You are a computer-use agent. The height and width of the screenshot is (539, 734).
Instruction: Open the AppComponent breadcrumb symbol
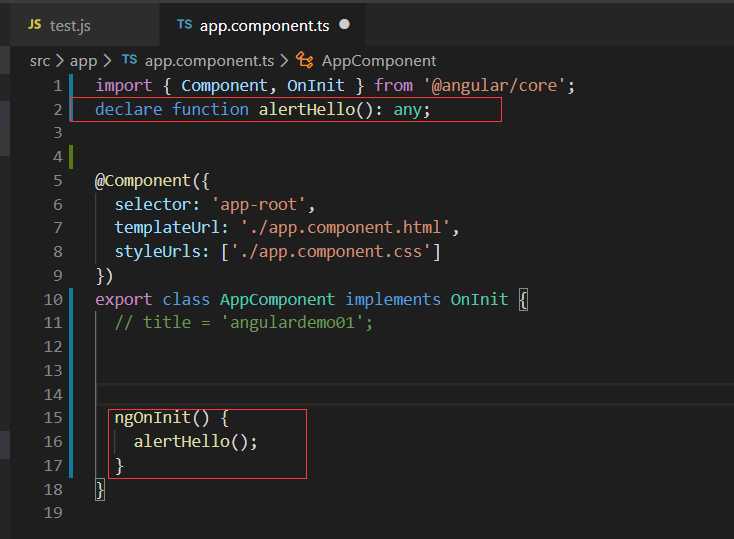point(379,61)
